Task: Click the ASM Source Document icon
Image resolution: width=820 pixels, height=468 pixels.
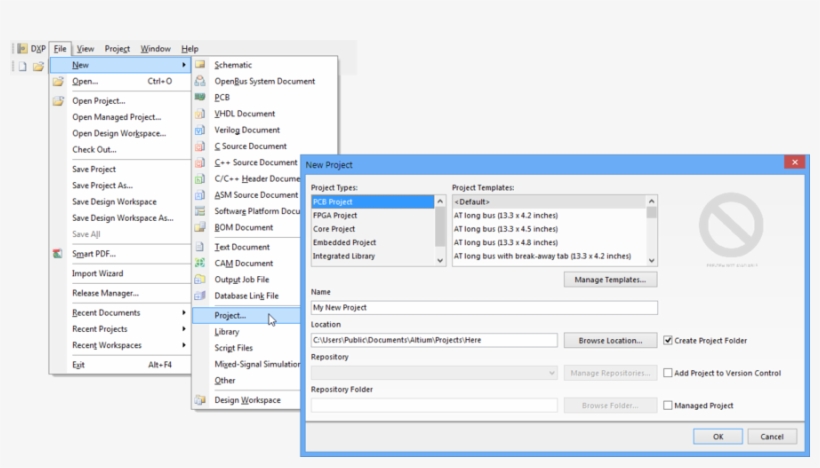Action: (x=200, y=195)
